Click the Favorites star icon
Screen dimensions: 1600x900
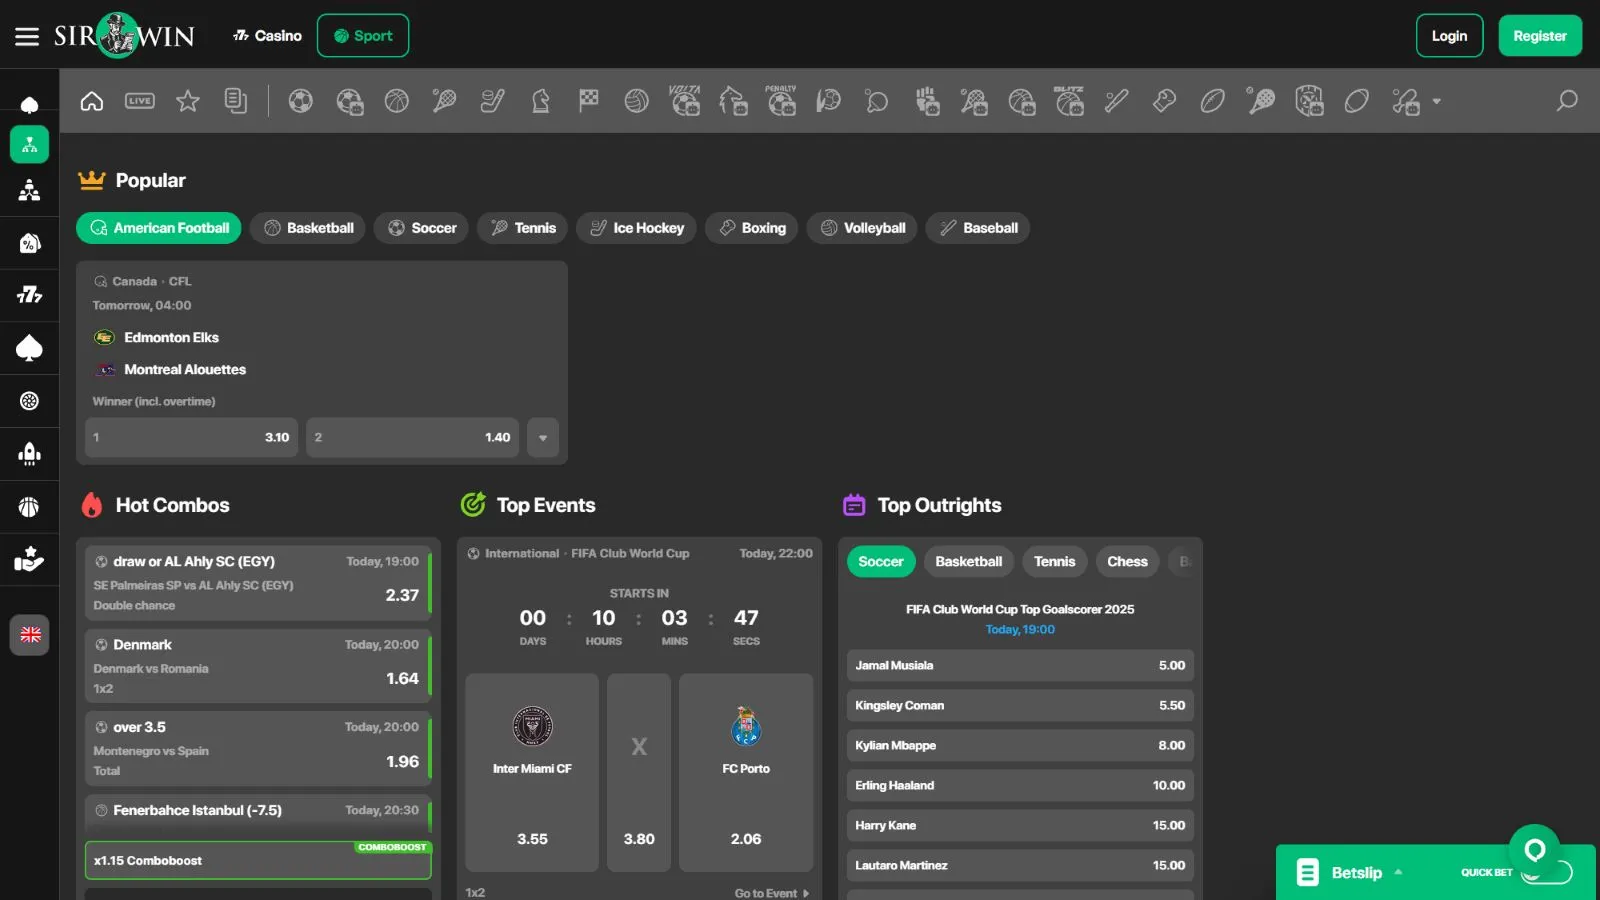tap(188, 101)
